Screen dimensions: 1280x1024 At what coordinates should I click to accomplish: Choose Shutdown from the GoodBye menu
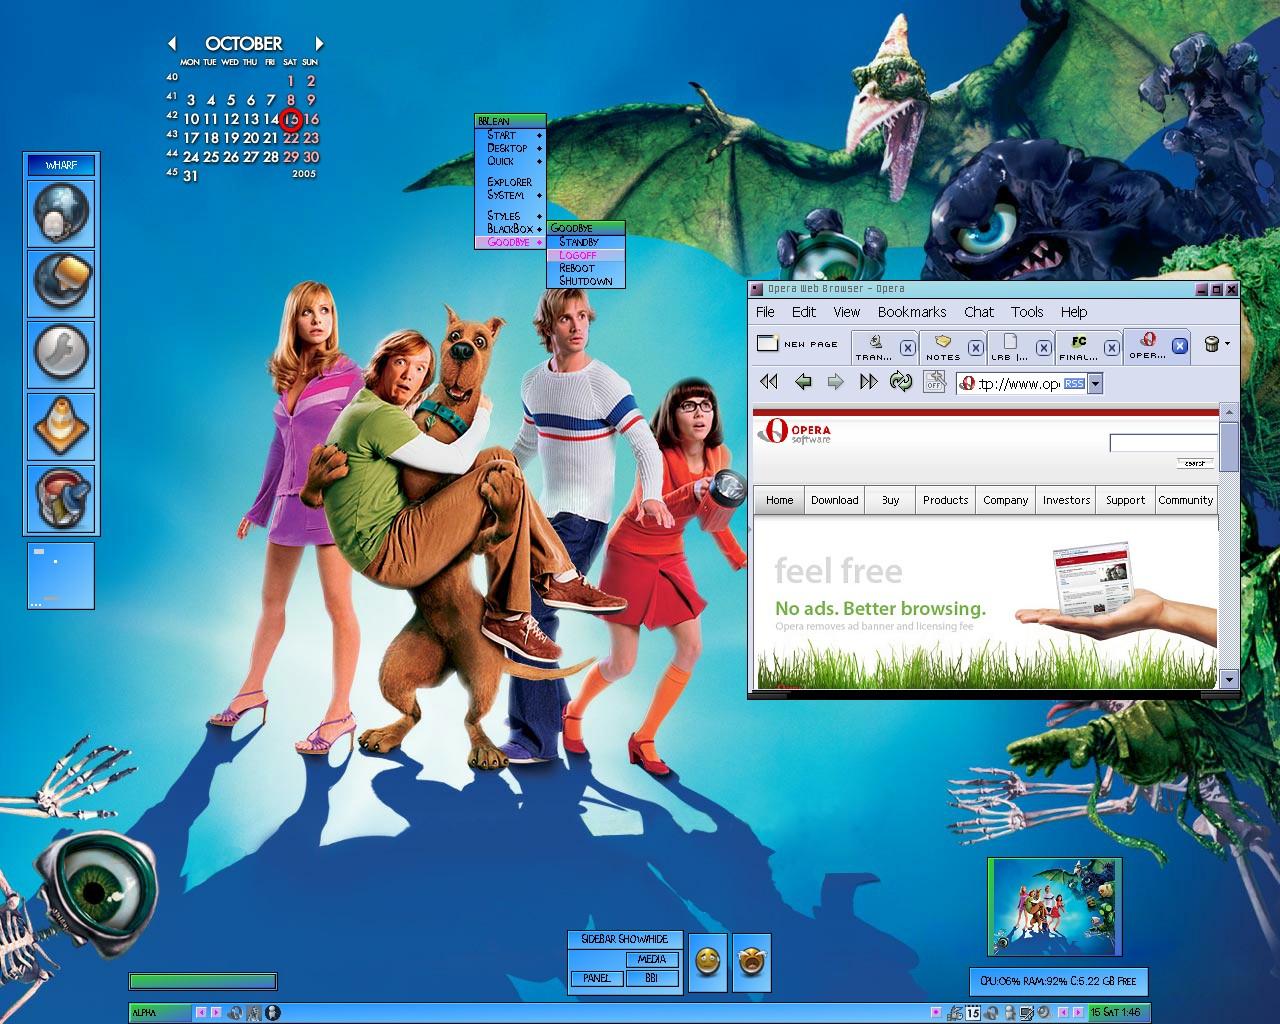click(x=586, y=281)
